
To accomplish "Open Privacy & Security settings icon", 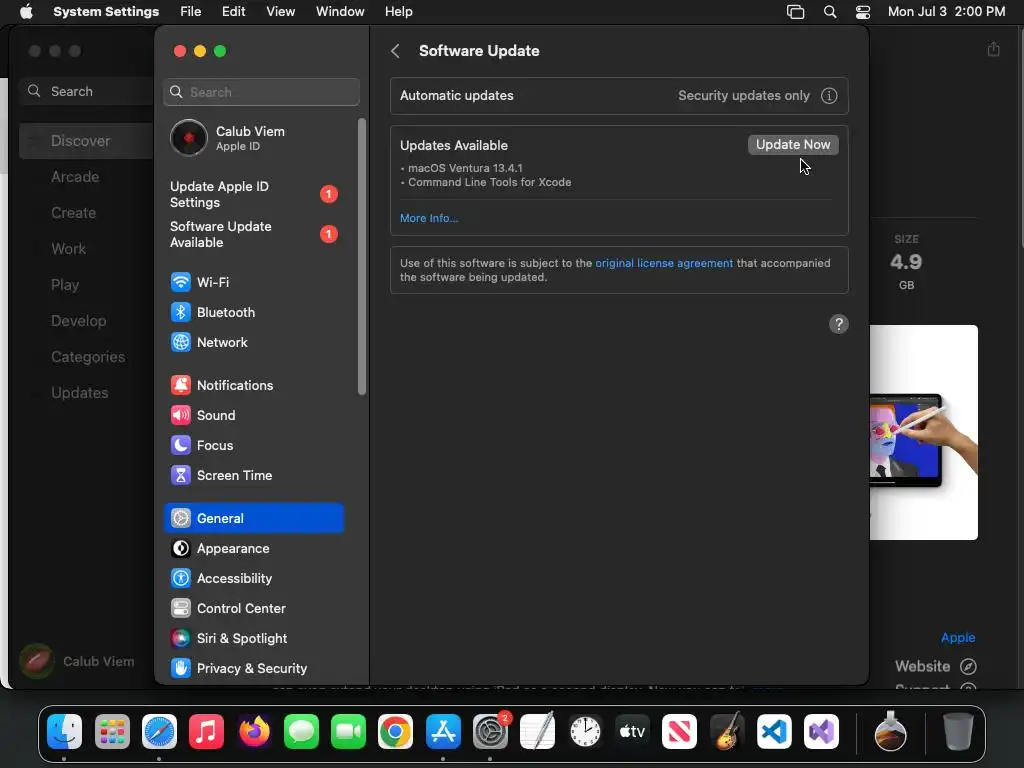I will point(181,669).
